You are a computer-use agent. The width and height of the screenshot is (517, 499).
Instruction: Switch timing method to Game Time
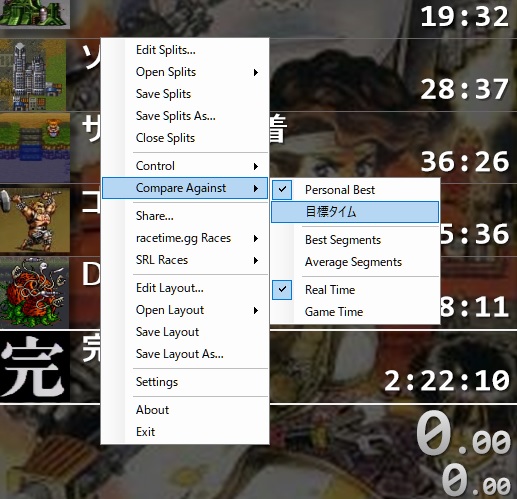(x=355, y=312)
